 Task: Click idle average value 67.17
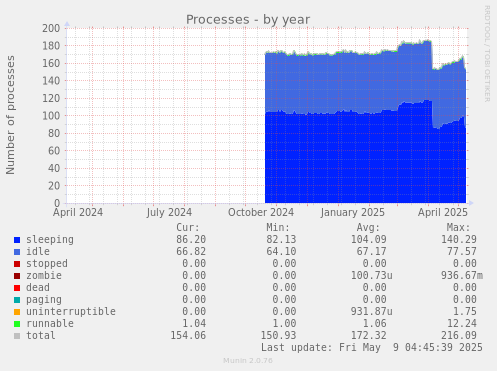point(371,252)
